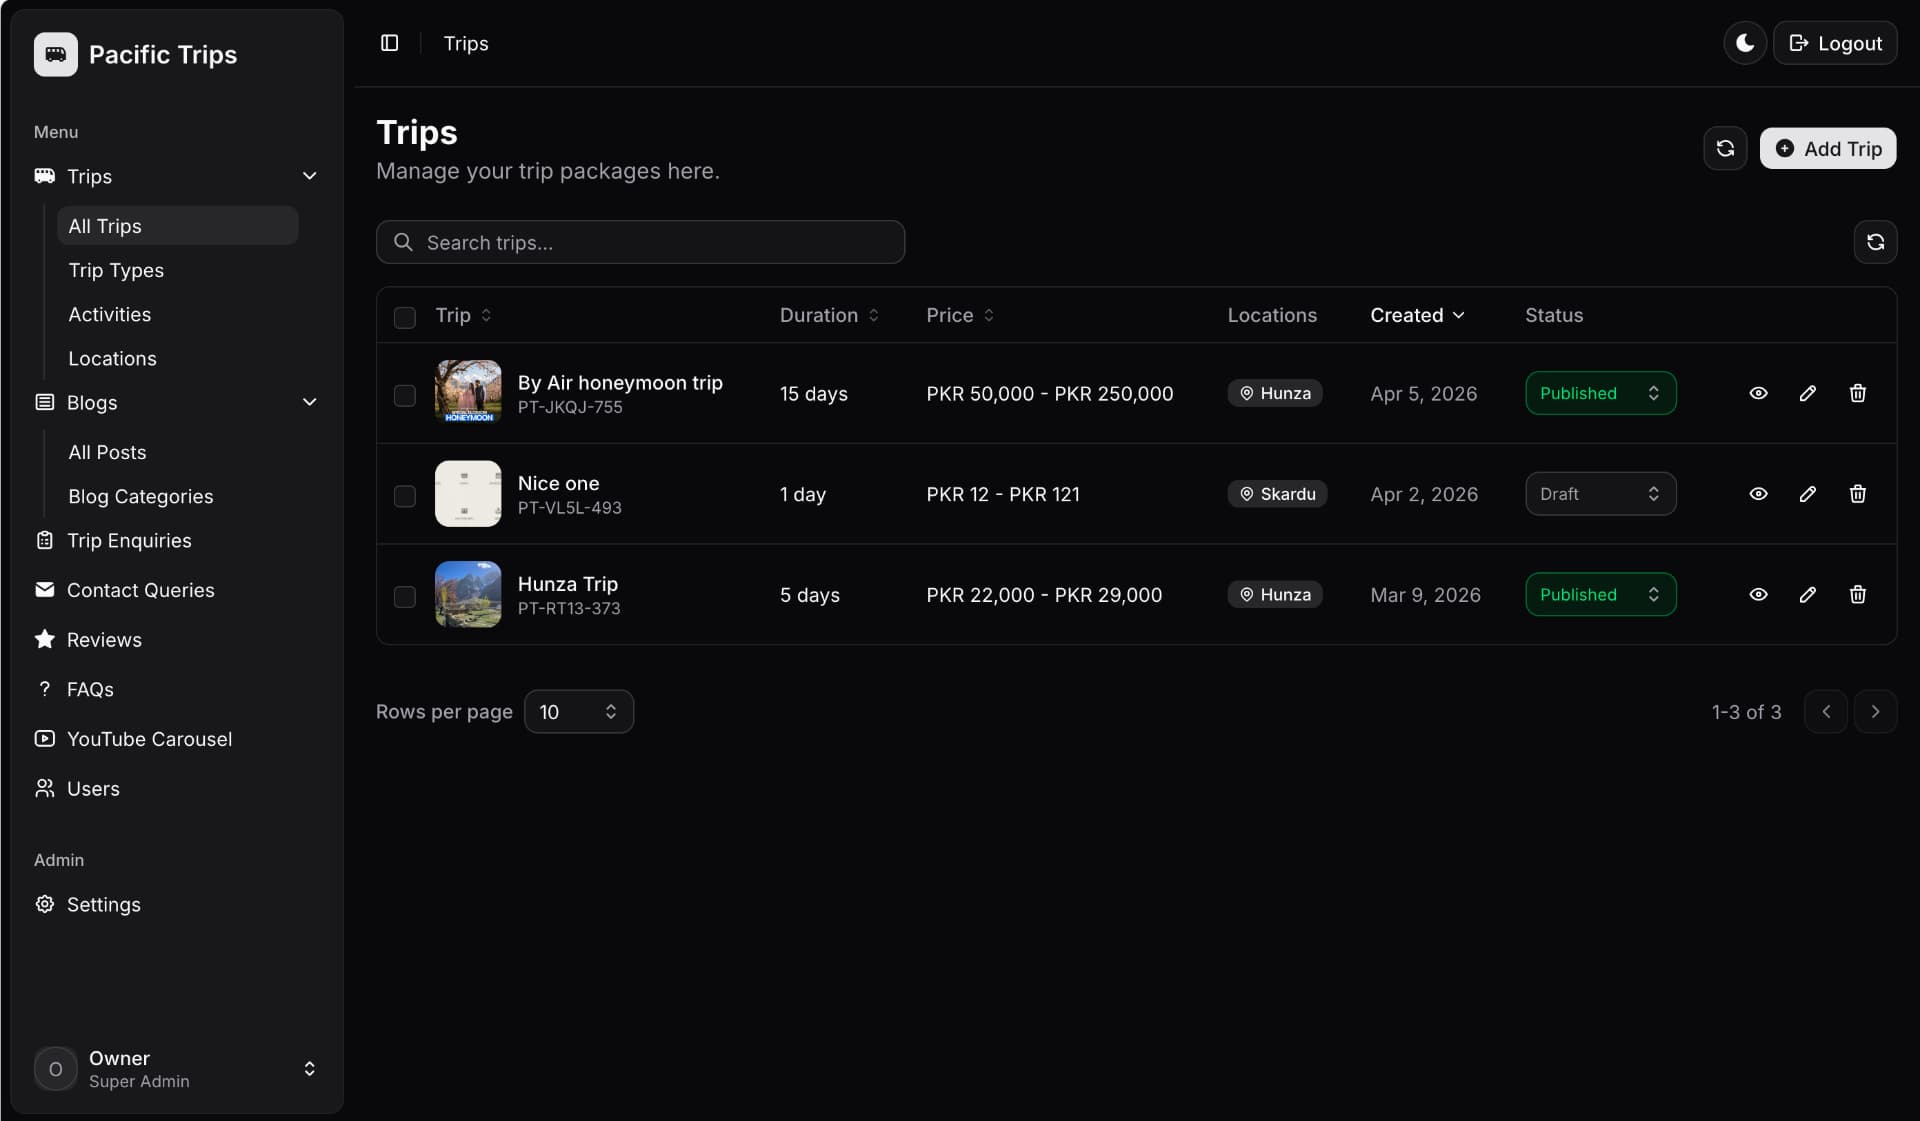Viewport: 1920px width, 1121px height.
Task: Open the Nice one trip title
Action: coord(559,483)
